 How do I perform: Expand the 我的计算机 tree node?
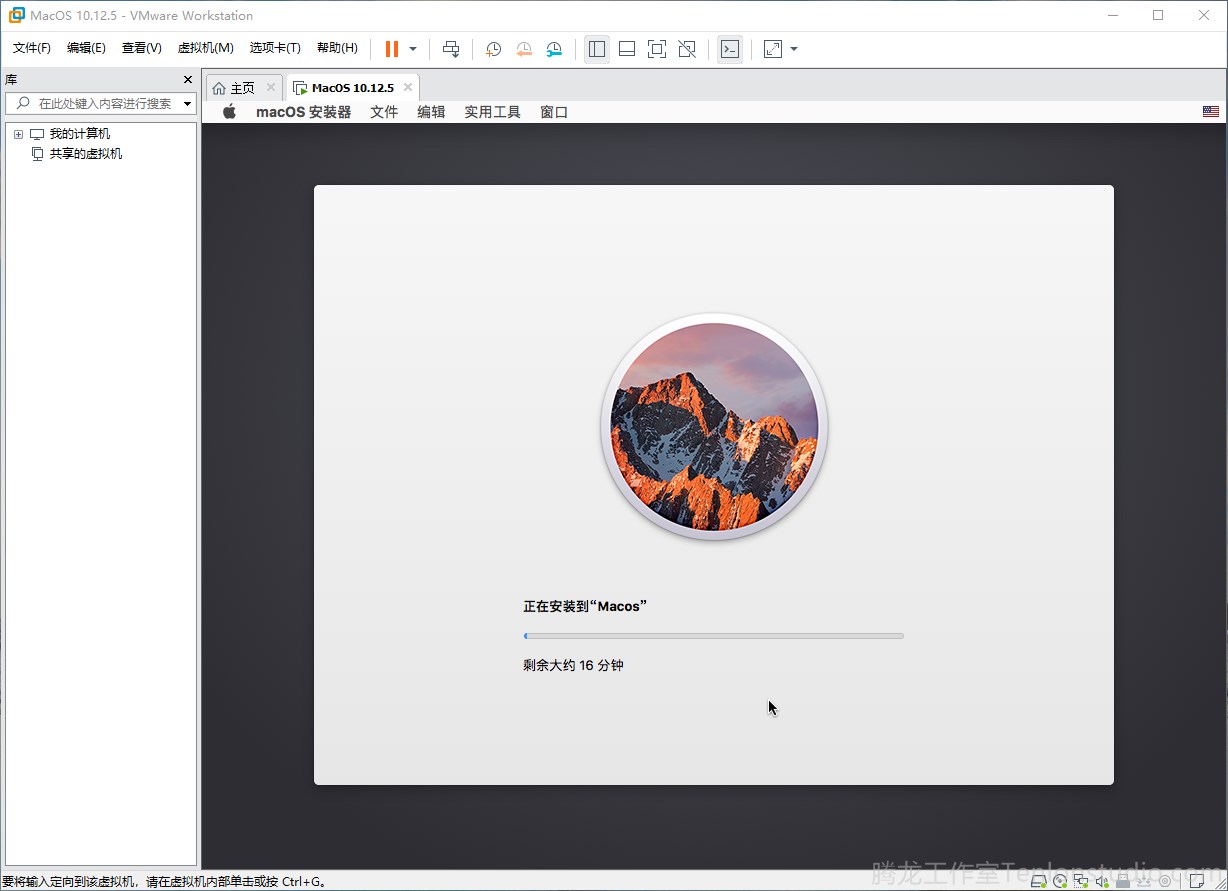tap(18, 134)
